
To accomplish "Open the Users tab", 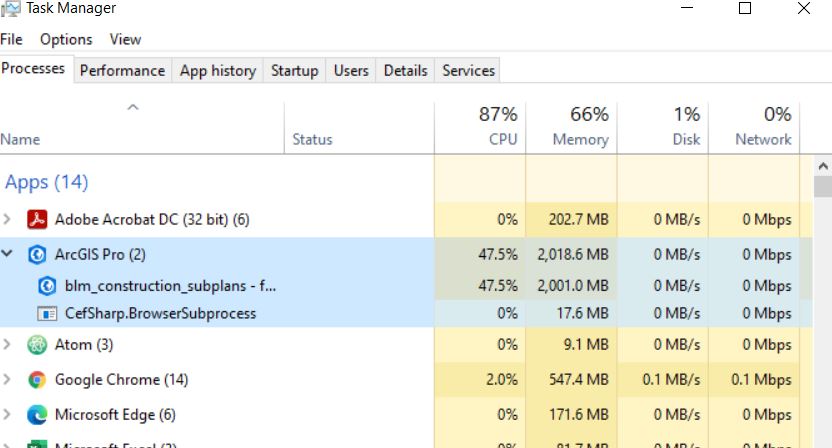I will (351, 71).
